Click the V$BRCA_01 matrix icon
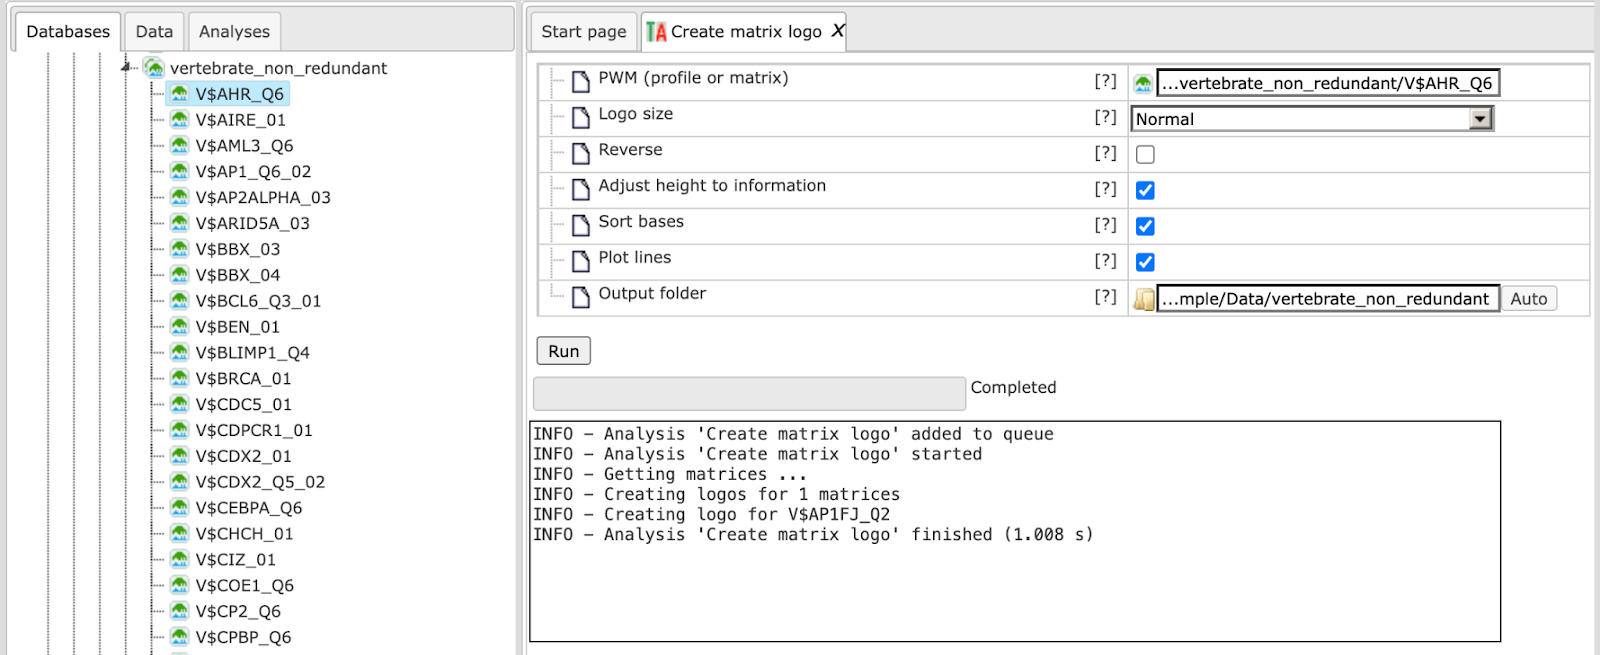Viewport: 1600px width, 655px height. (x=180, y=378)
